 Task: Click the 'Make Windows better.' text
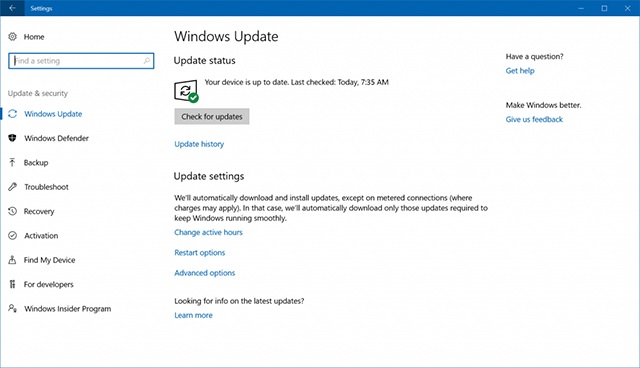click(x=544, y=105)
